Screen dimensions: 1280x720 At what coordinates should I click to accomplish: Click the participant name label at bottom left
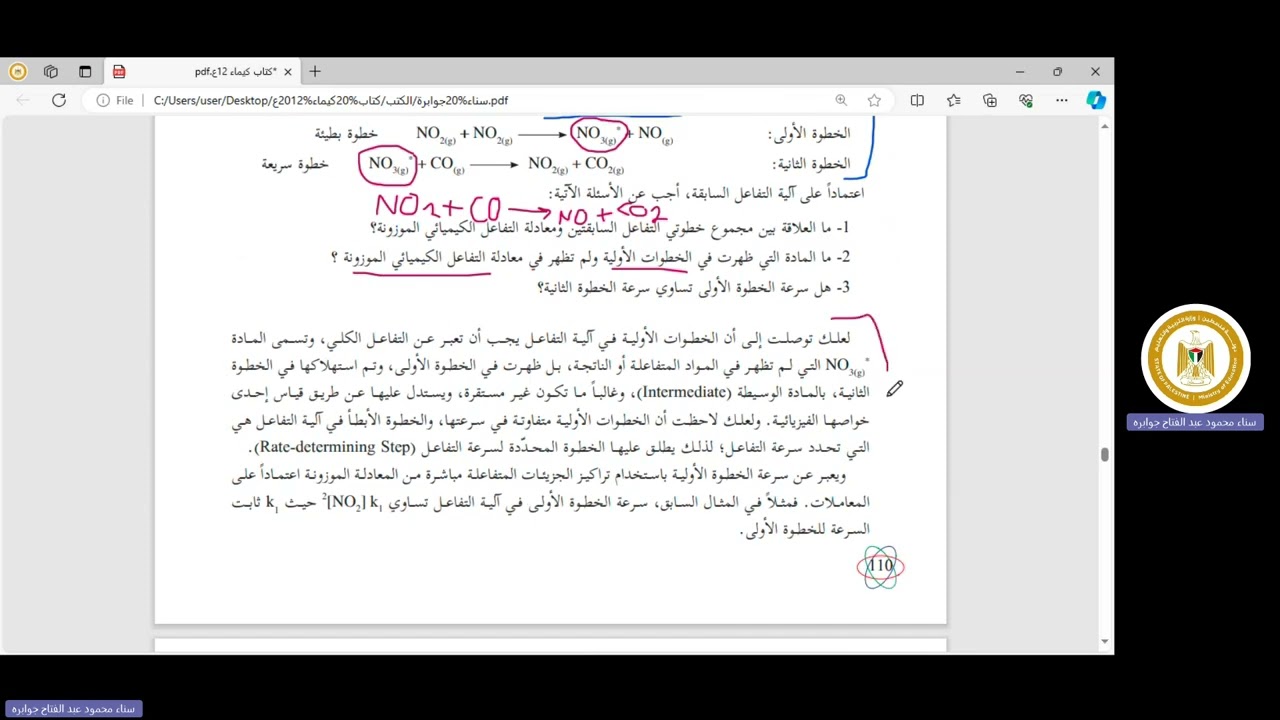[x=72, y=709]
